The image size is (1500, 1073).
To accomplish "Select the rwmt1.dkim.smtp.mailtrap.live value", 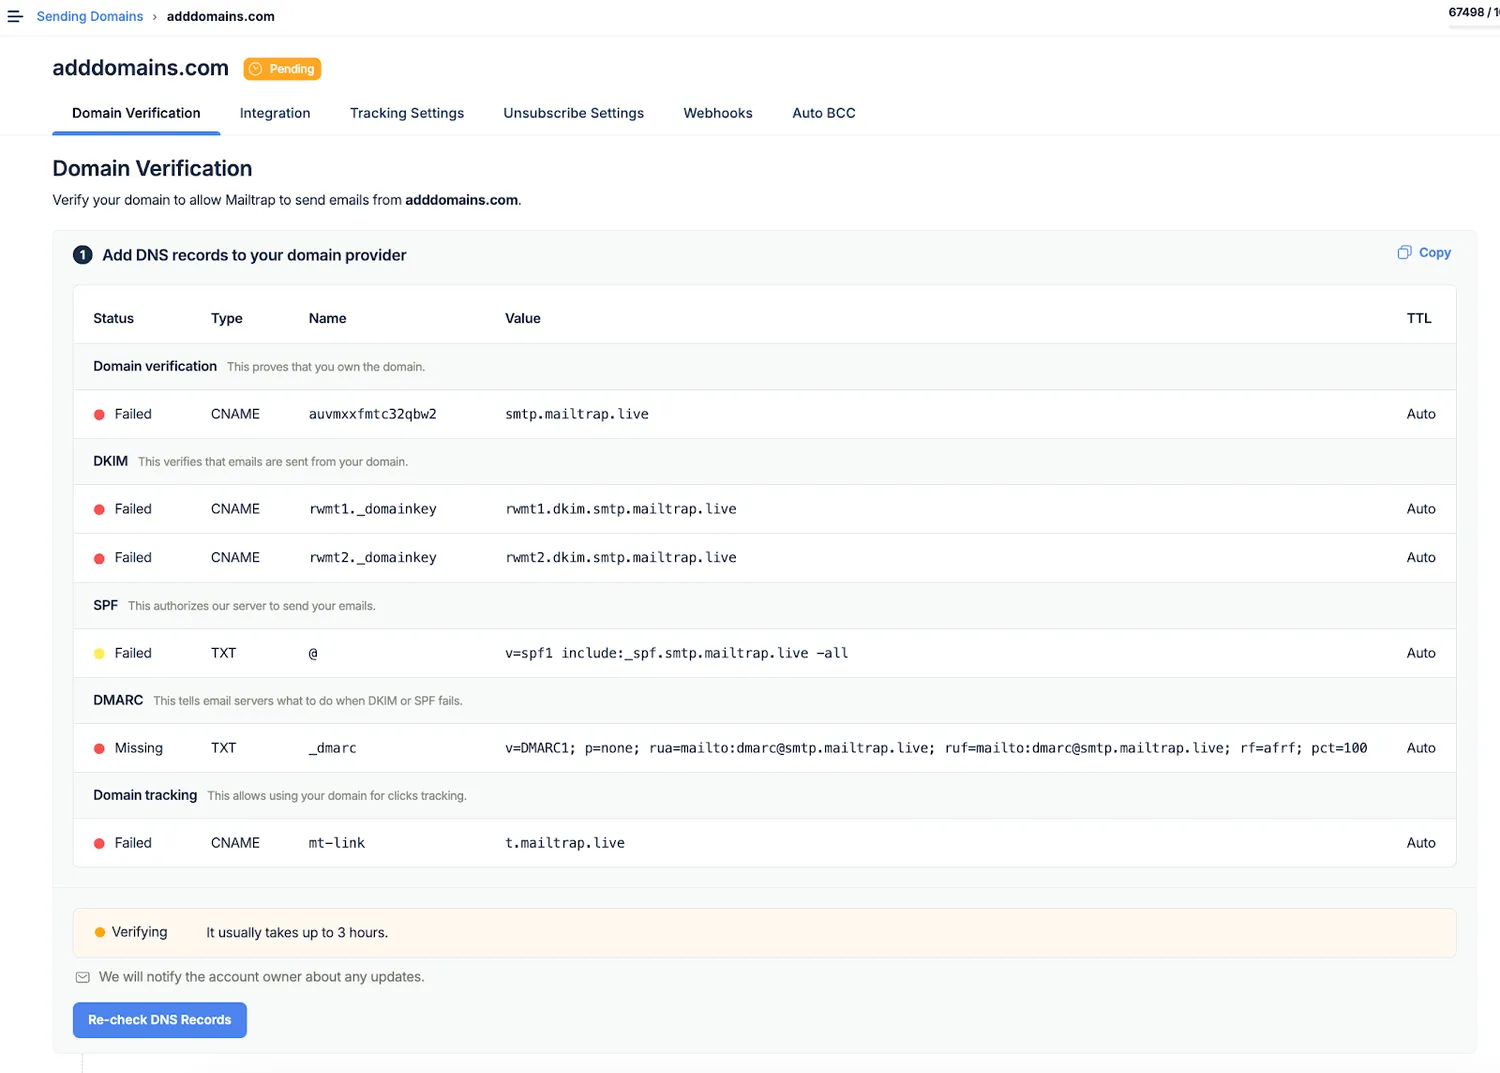I will pyautogui.click(x=621, y=509).
